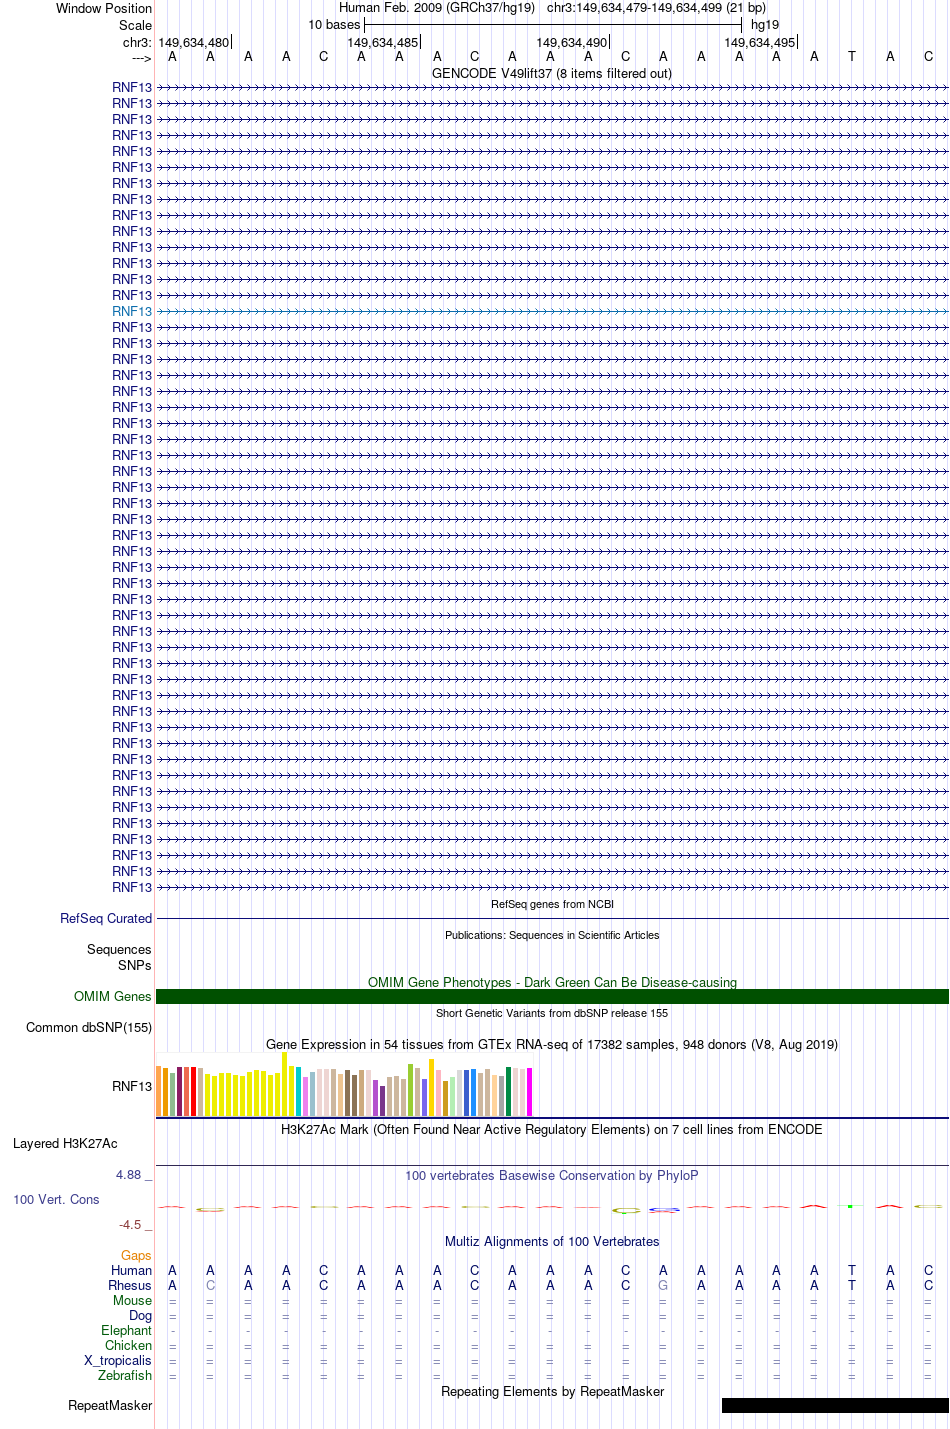Open the GTEx Gene Expression track title
The width and height of the screenshot is (950, 1429).
(x=552, y=1045)
